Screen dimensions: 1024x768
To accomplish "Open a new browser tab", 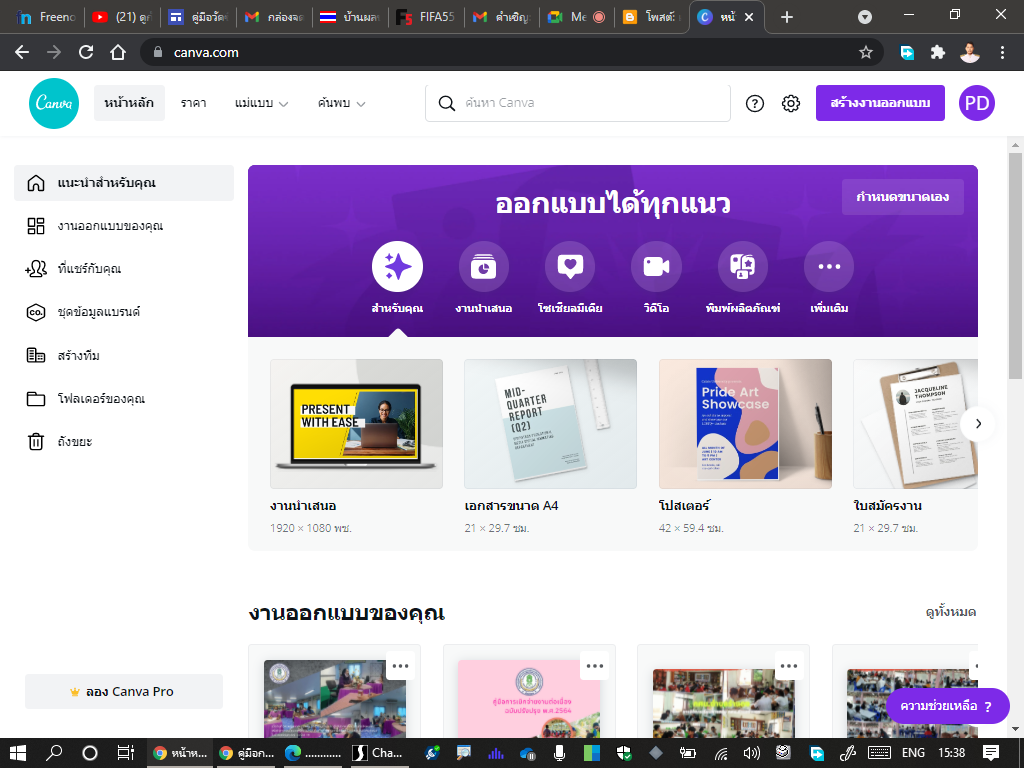I will [x=787, y=17].
